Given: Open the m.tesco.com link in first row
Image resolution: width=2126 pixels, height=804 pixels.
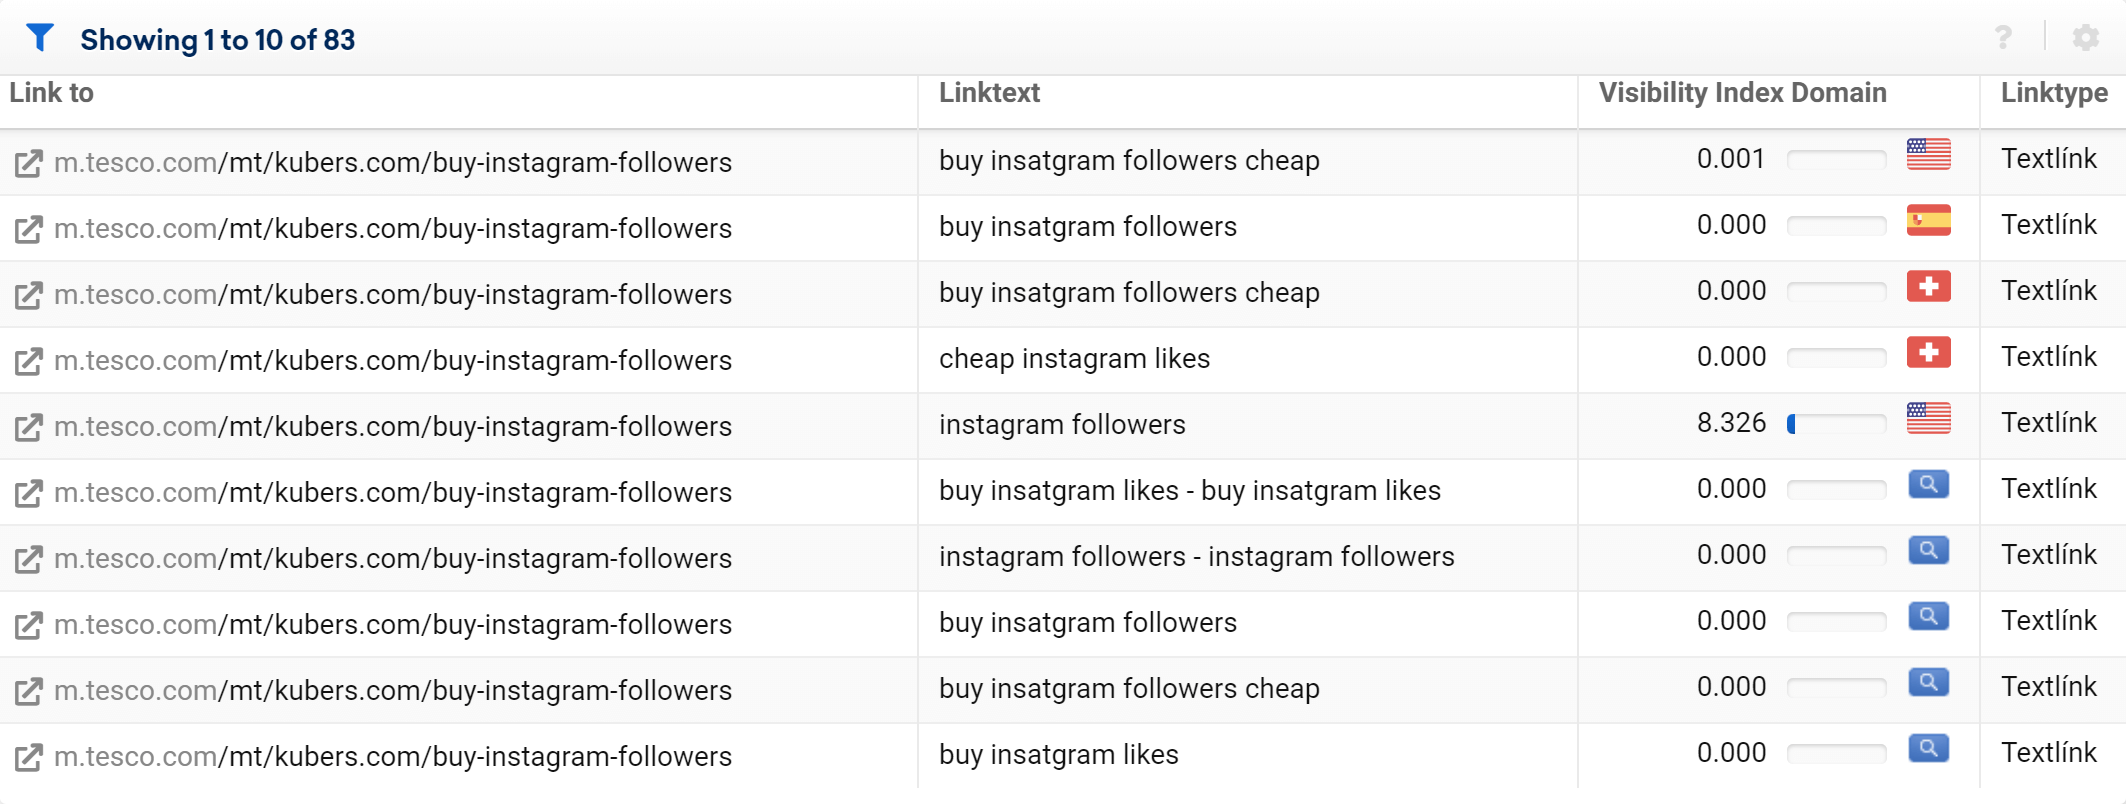Looking at the screenshot, I should pyautogui.click(x=393, y=162).
